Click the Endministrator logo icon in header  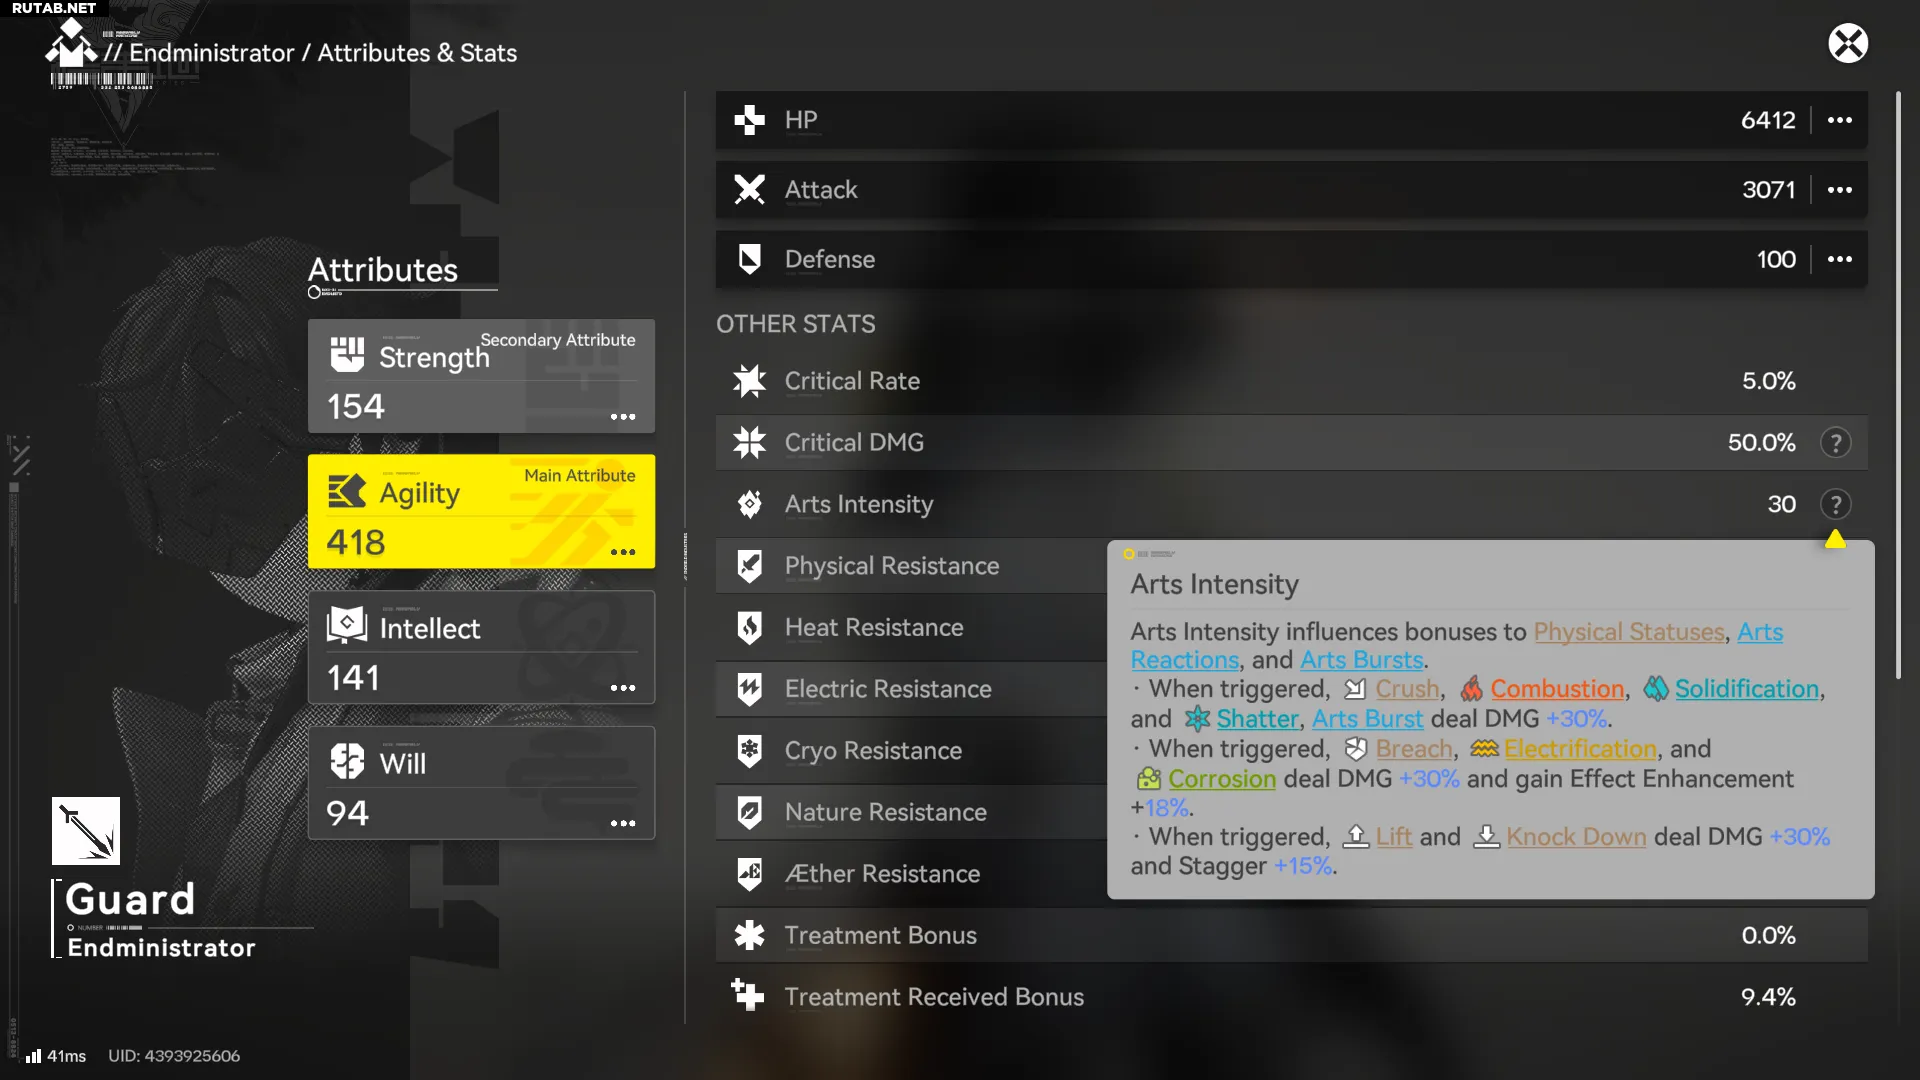coord(70,46)
